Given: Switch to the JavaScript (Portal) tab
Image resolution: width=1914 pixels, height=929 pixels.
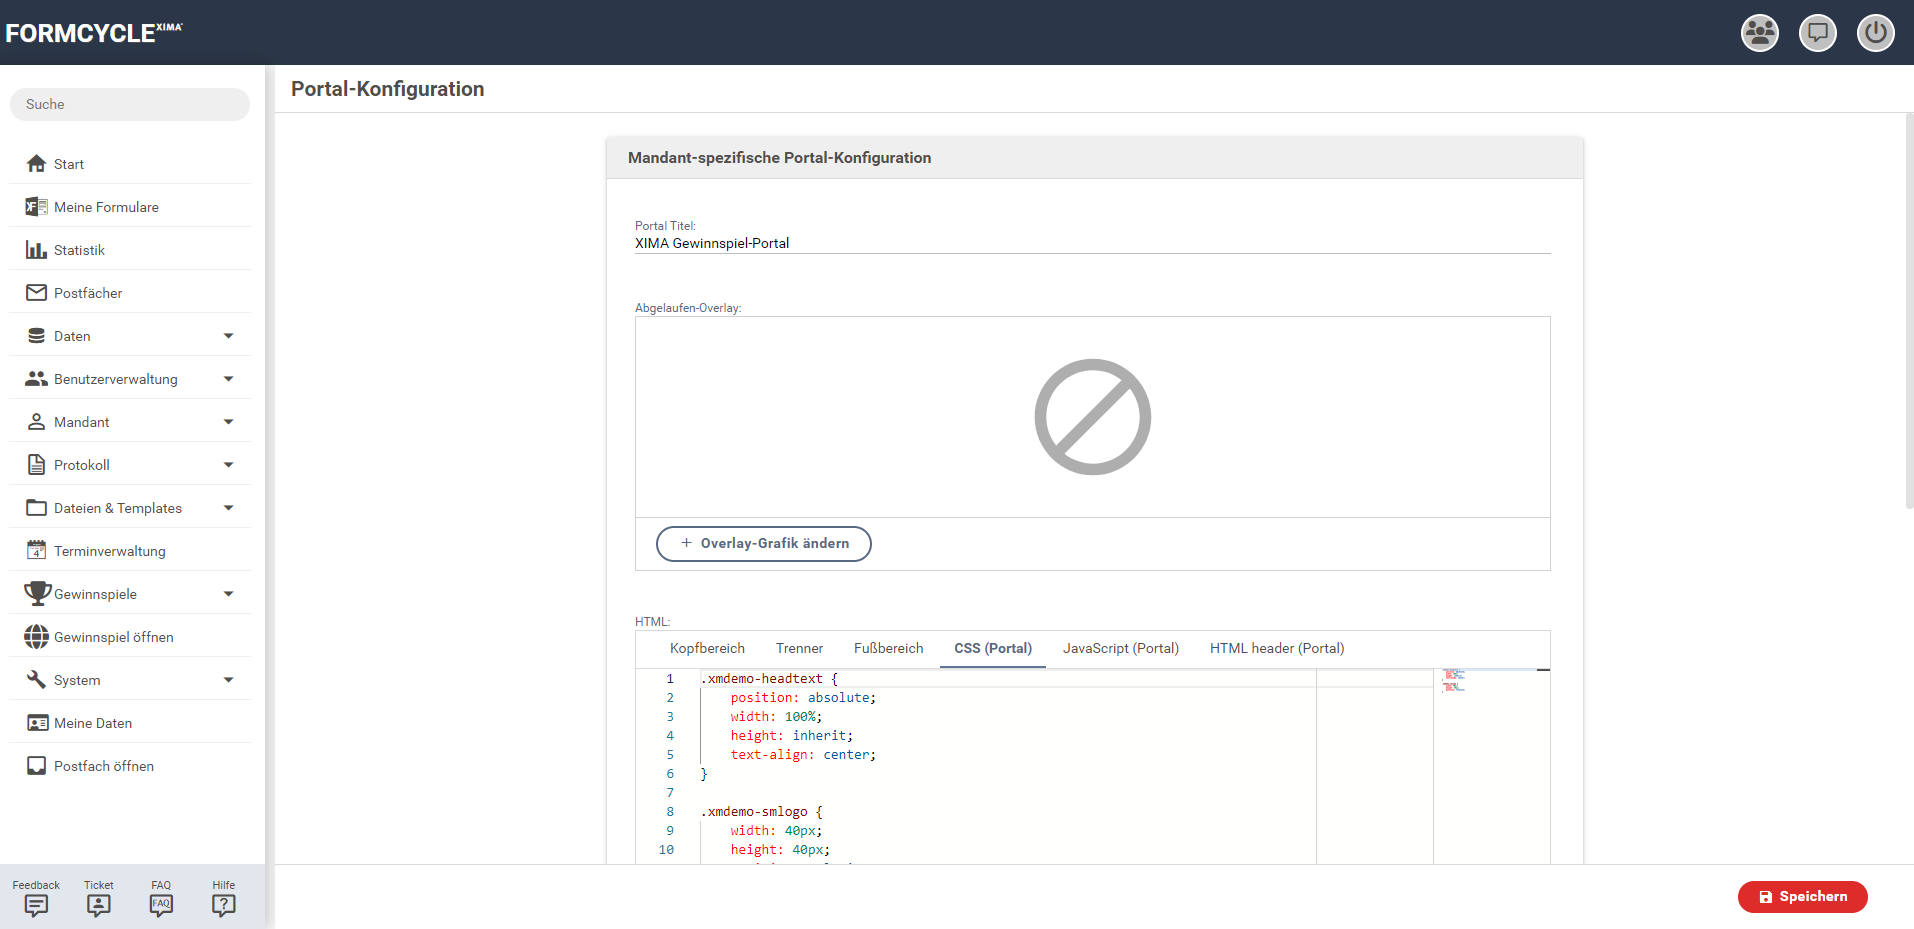Looking at the screenshot, I should click(1120, 649).
